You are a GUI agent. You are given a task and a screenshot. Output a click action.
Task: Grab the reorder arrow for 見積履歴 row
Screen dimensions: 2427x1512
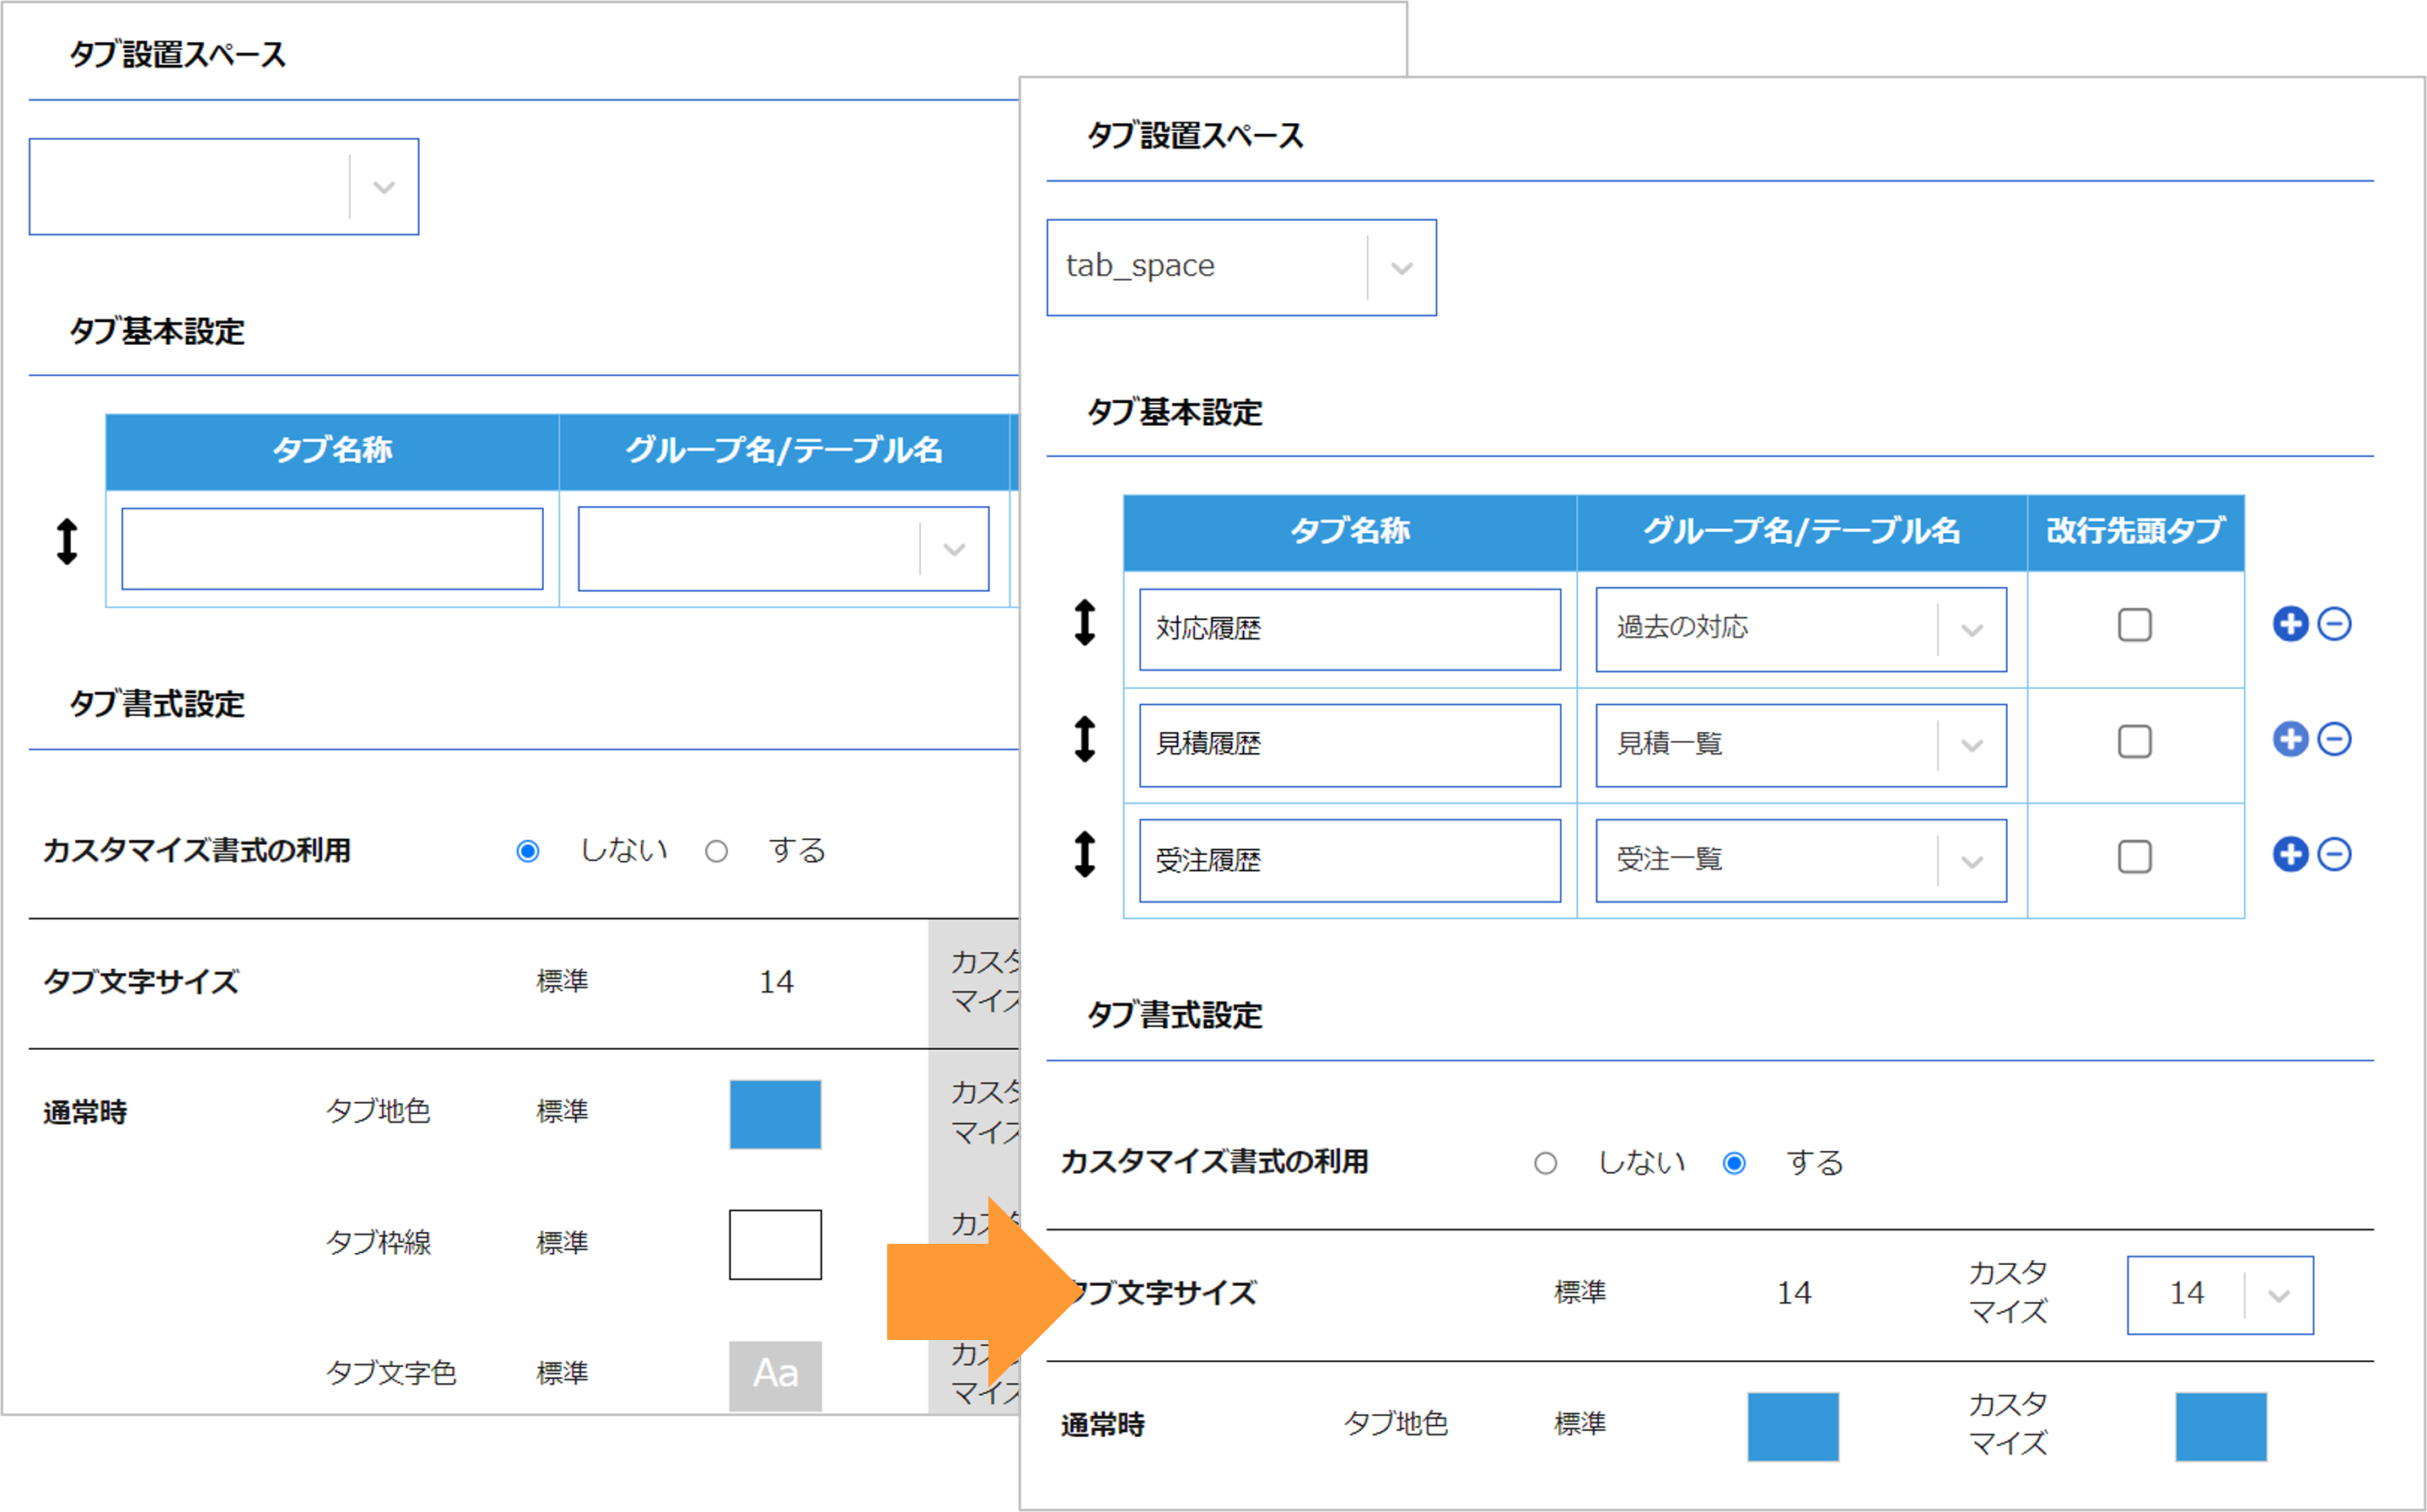(1085, 739)
